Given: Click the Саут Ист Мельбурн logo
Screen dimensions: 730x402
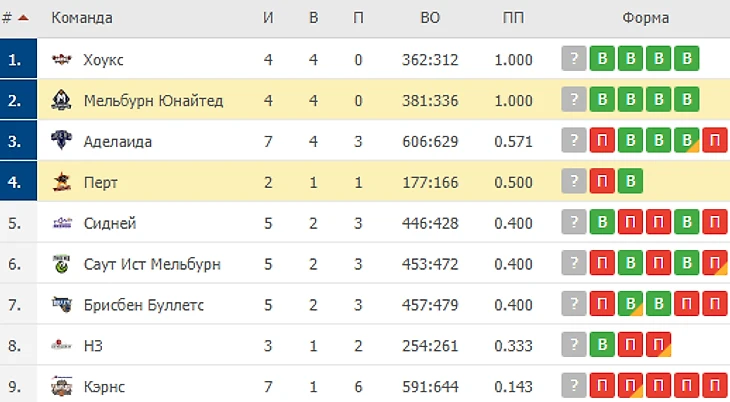Looking at the screenshot, I should point(62,264).
